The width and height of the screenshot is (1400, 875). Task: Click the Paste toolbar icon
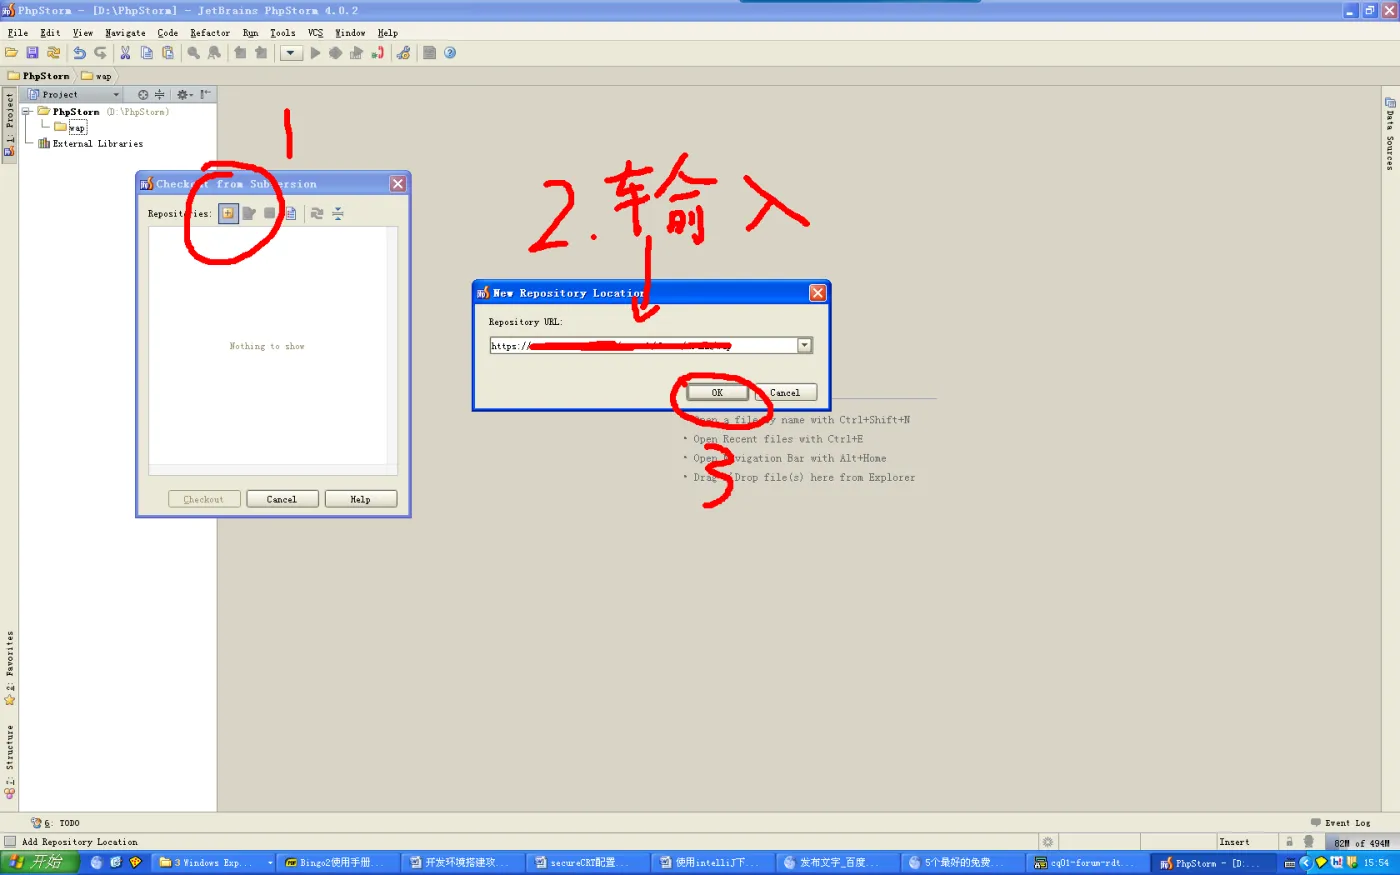pyautogui.click(x=168, y=53)
